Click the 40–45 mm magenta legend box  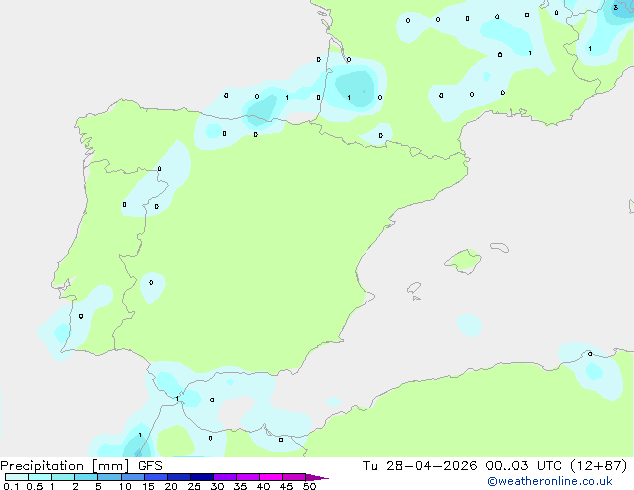pyautogui.click(x=271, y=477)
